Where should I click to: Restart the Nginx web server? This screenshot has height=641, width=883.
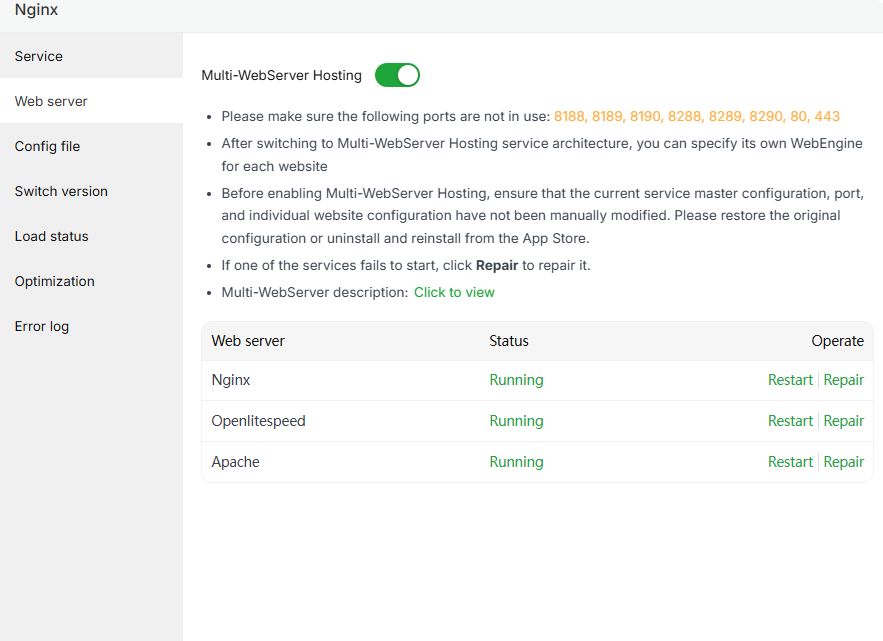pos(790,380)
